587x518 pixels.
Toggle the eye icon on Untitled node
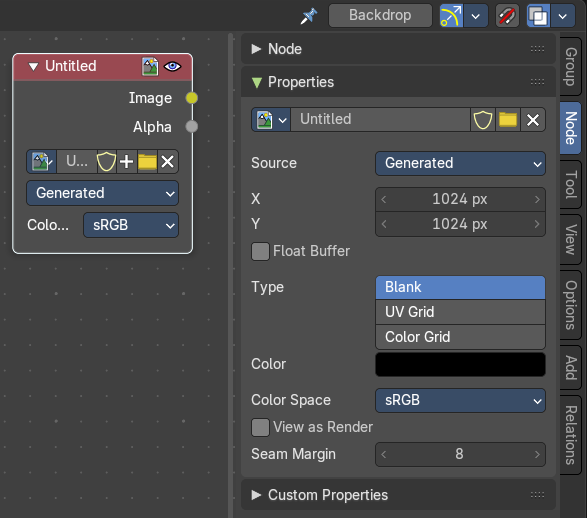point(173,67)
